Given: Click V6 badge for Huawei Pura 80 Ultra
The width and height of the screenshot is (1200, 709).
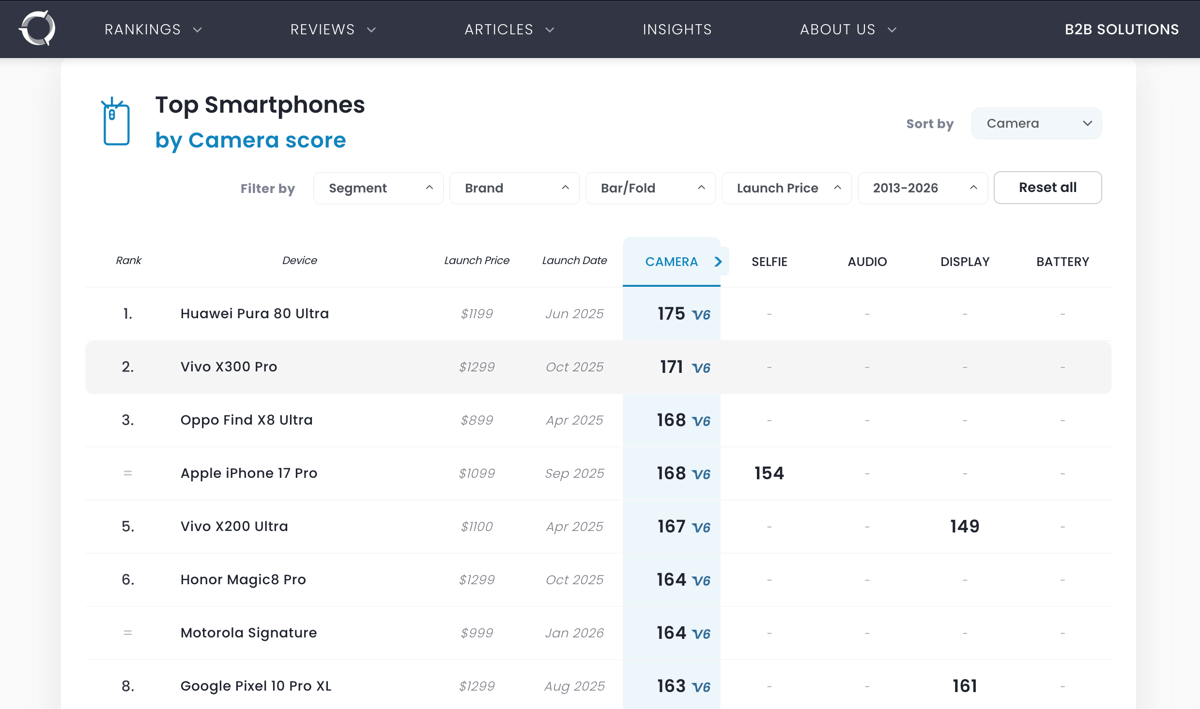Looking at the screenshot, I should click(x=701, y=315).
